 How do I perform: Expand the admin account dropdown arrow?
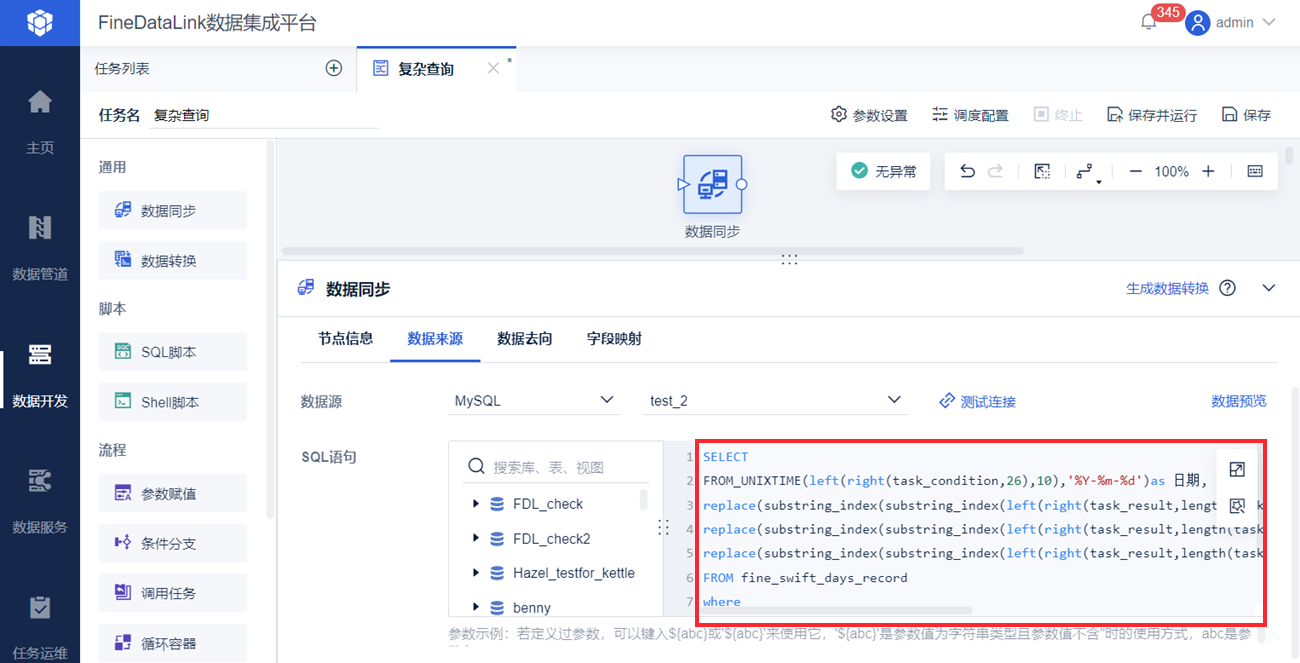1269,22
